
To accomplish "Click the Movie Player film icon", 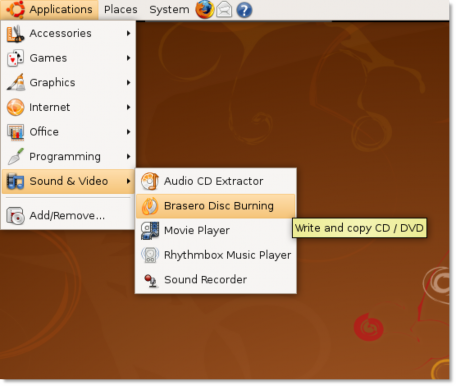I will pyautogui.click(x=150, y=231).
